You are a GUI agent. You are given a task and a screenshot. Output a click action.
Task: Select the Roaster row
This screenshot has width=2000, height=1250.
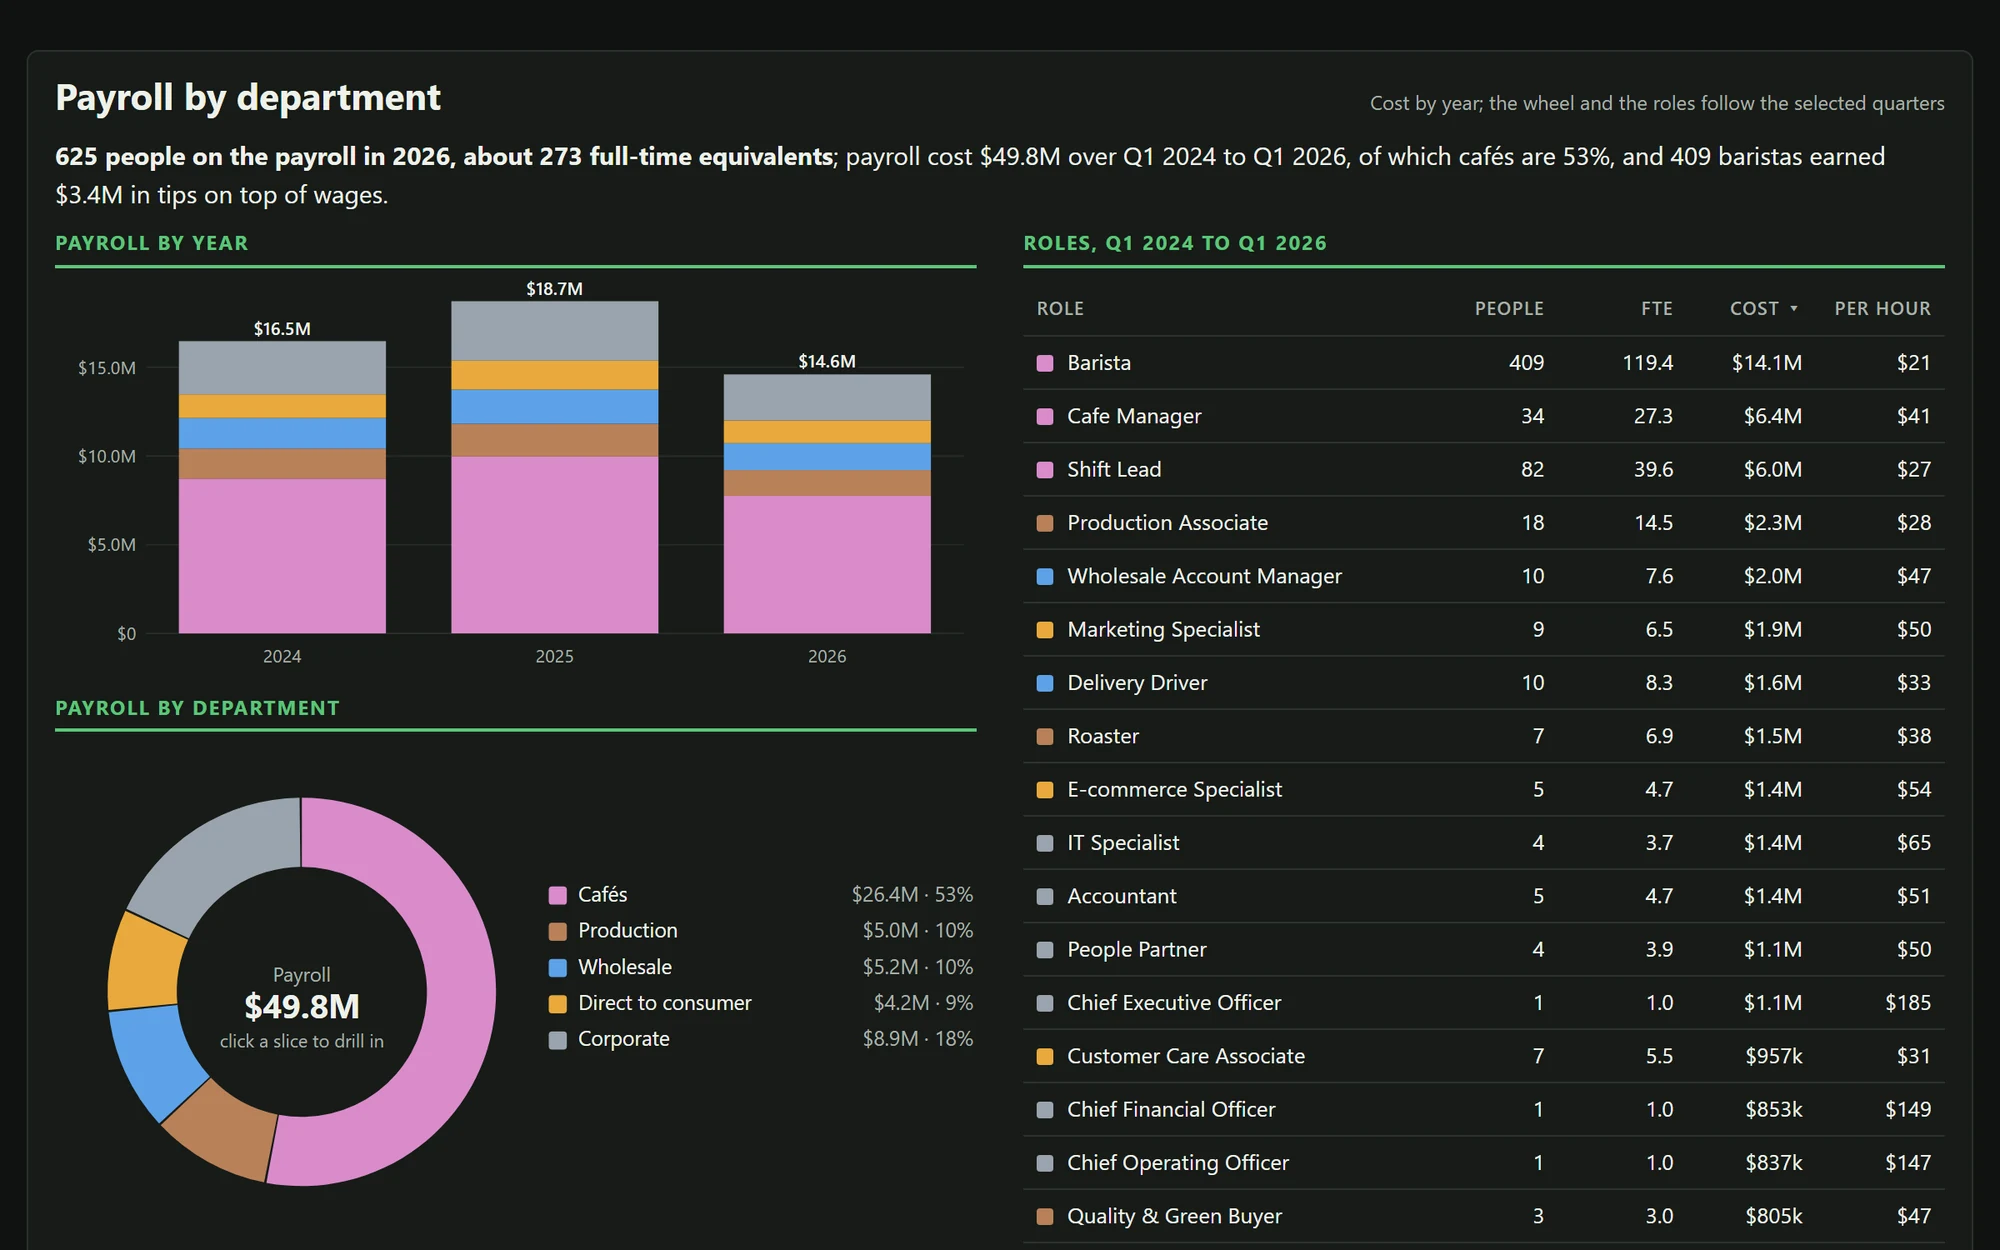point(1484,736)
